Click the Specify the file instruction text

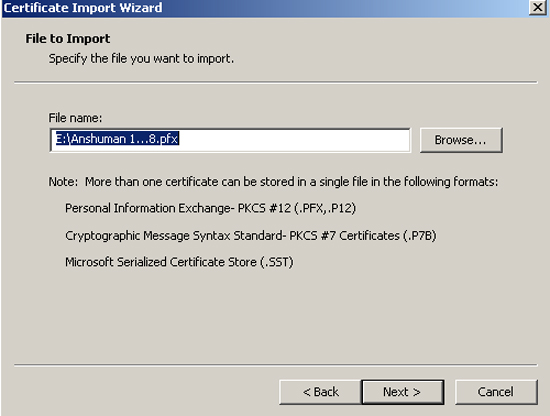click(x=141, y=59)
